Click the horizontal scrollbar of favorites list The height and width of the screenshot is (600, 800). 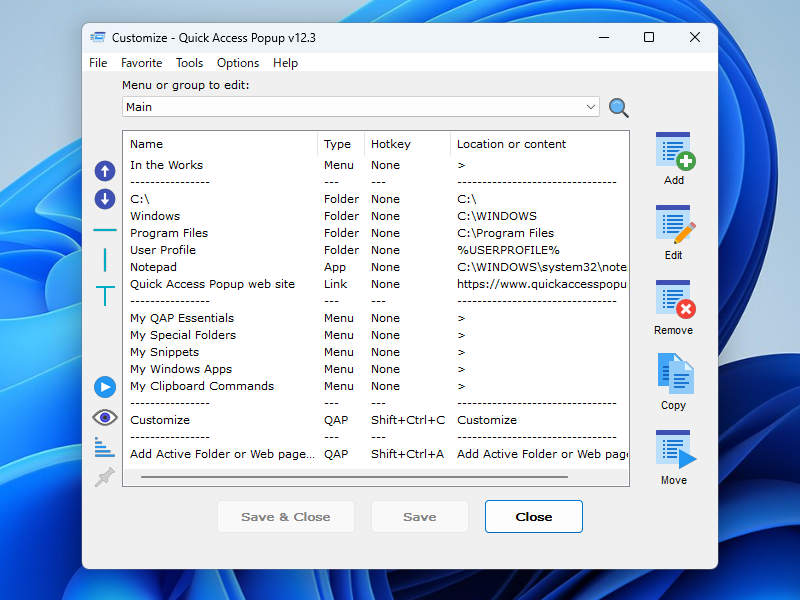354,477
